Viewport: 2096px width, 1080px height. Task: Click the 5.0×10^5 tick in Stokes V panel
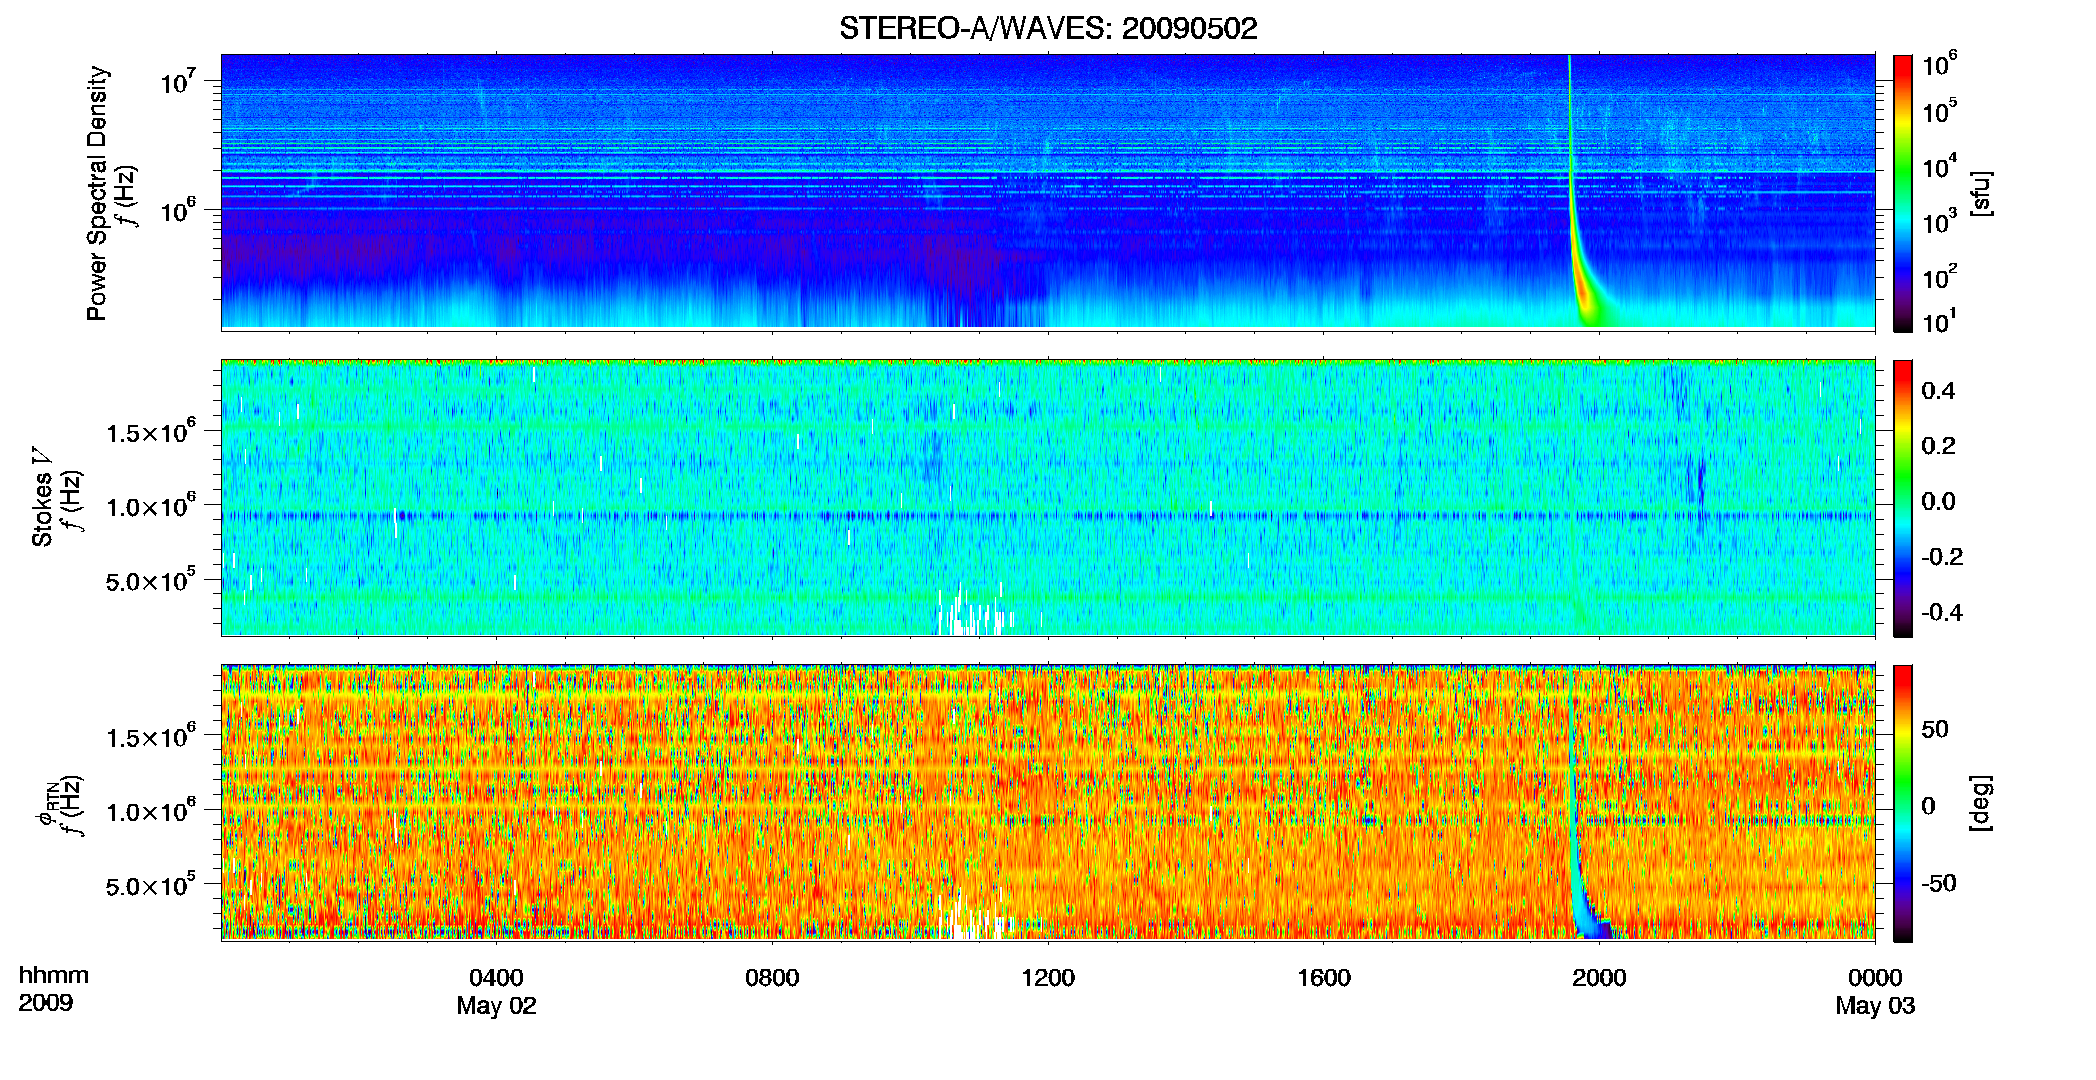coord(151,579)
